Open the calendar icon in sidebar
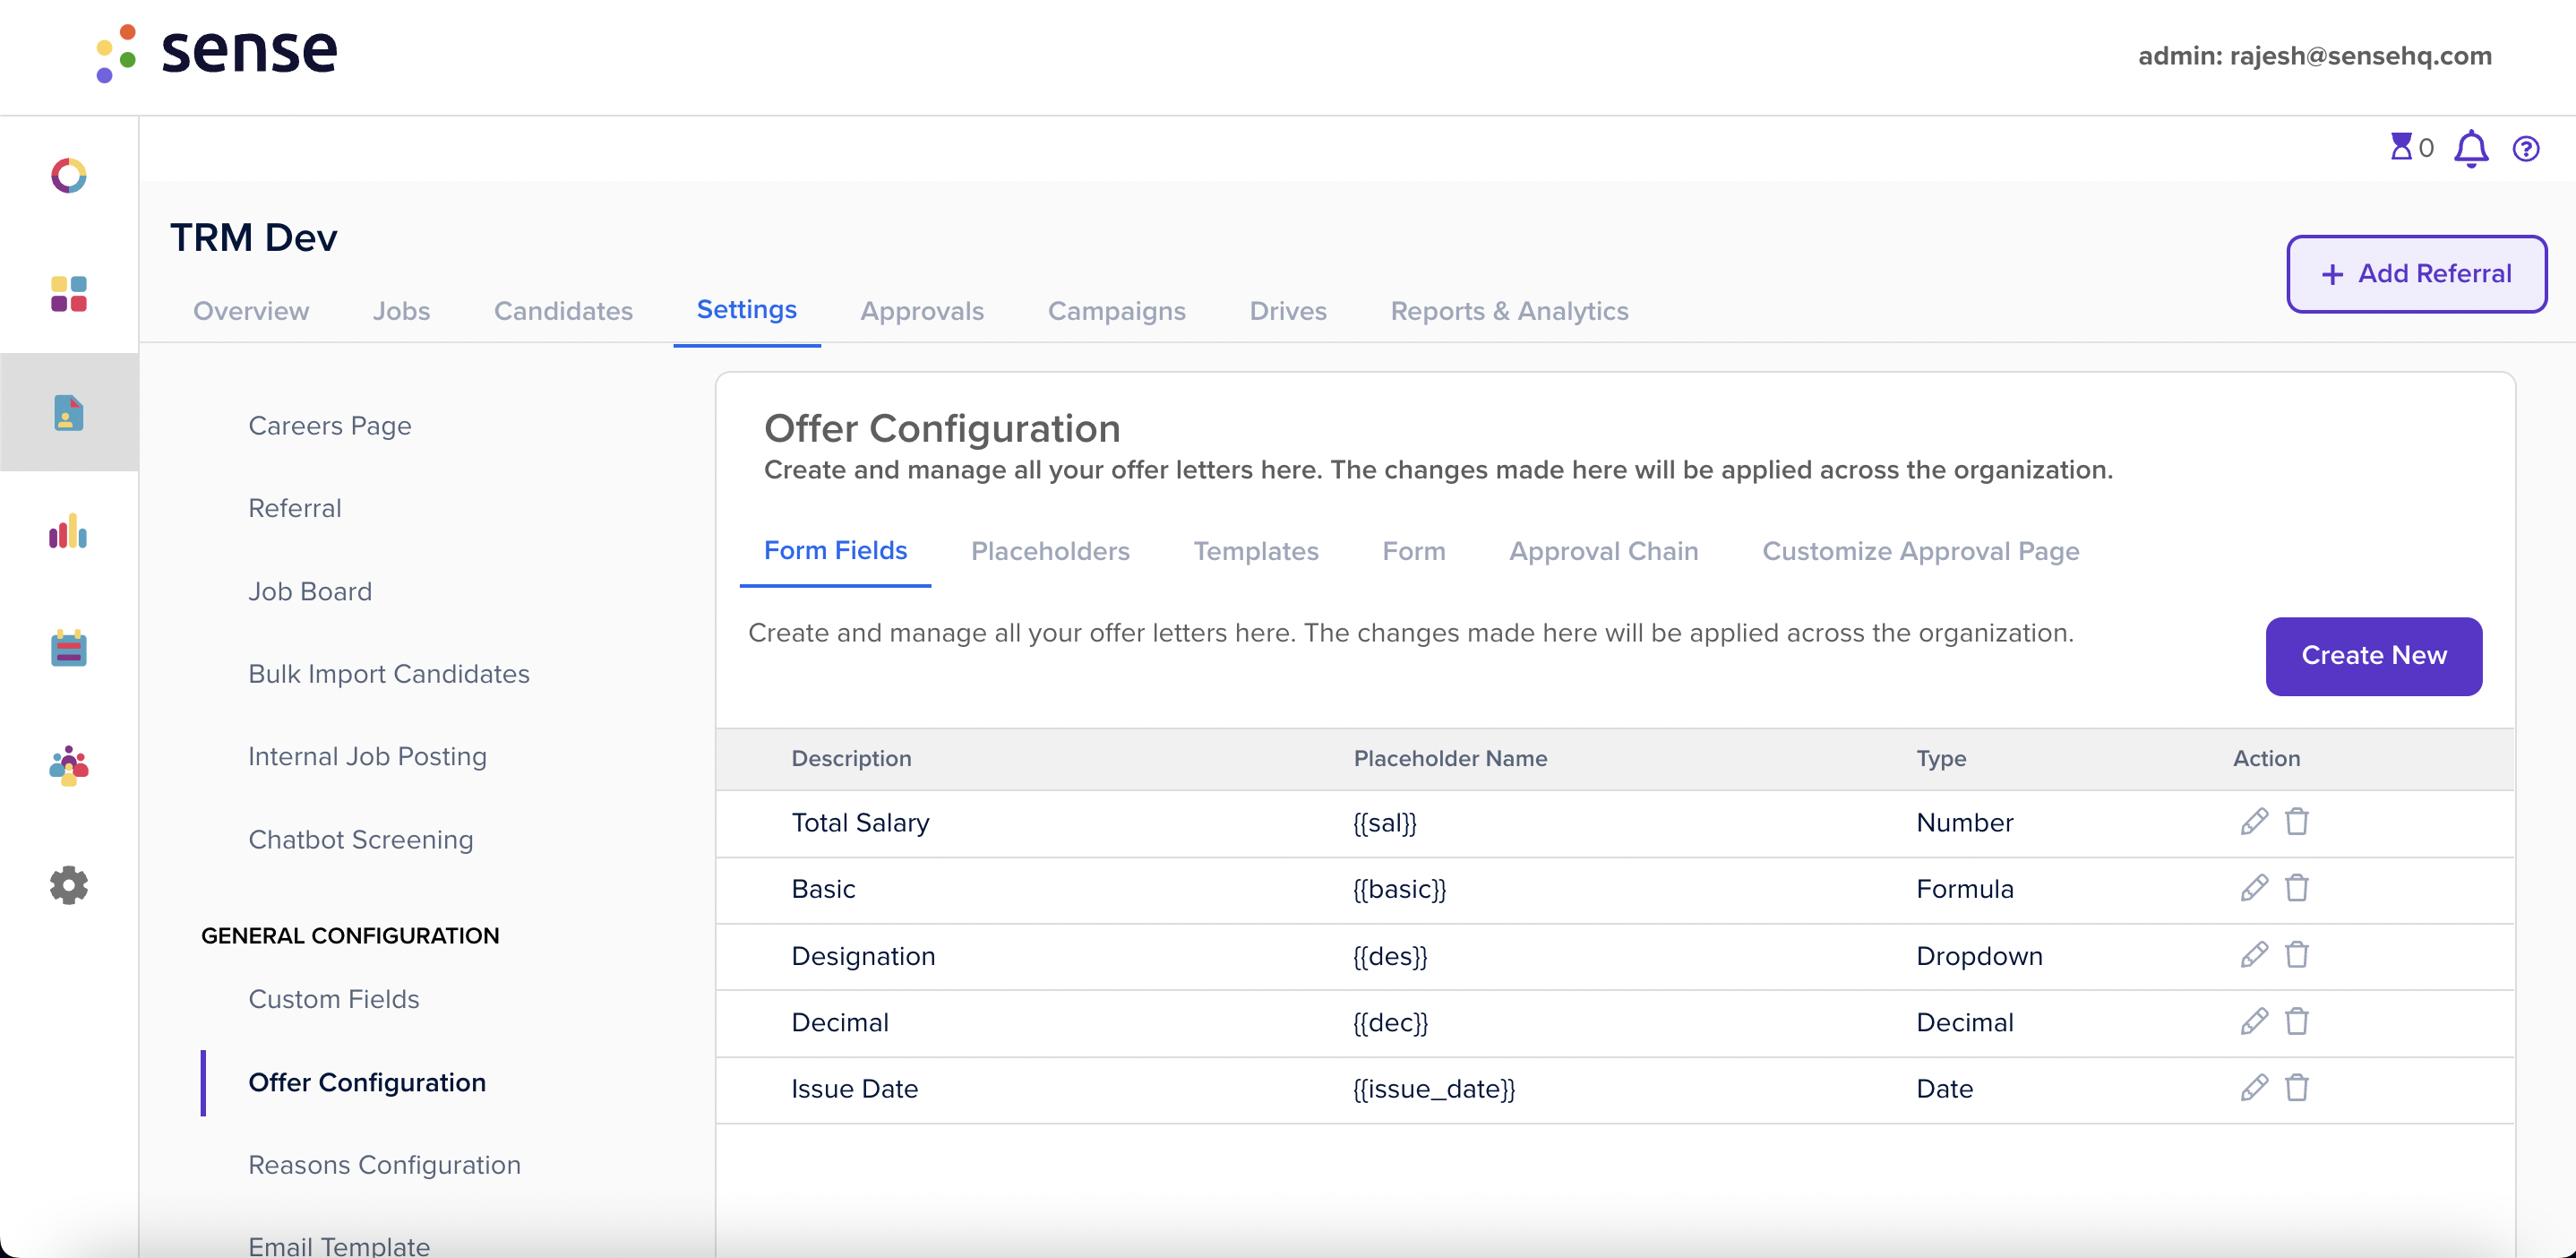Viewport: 2576px width, 1258px height. click(69, 648)
